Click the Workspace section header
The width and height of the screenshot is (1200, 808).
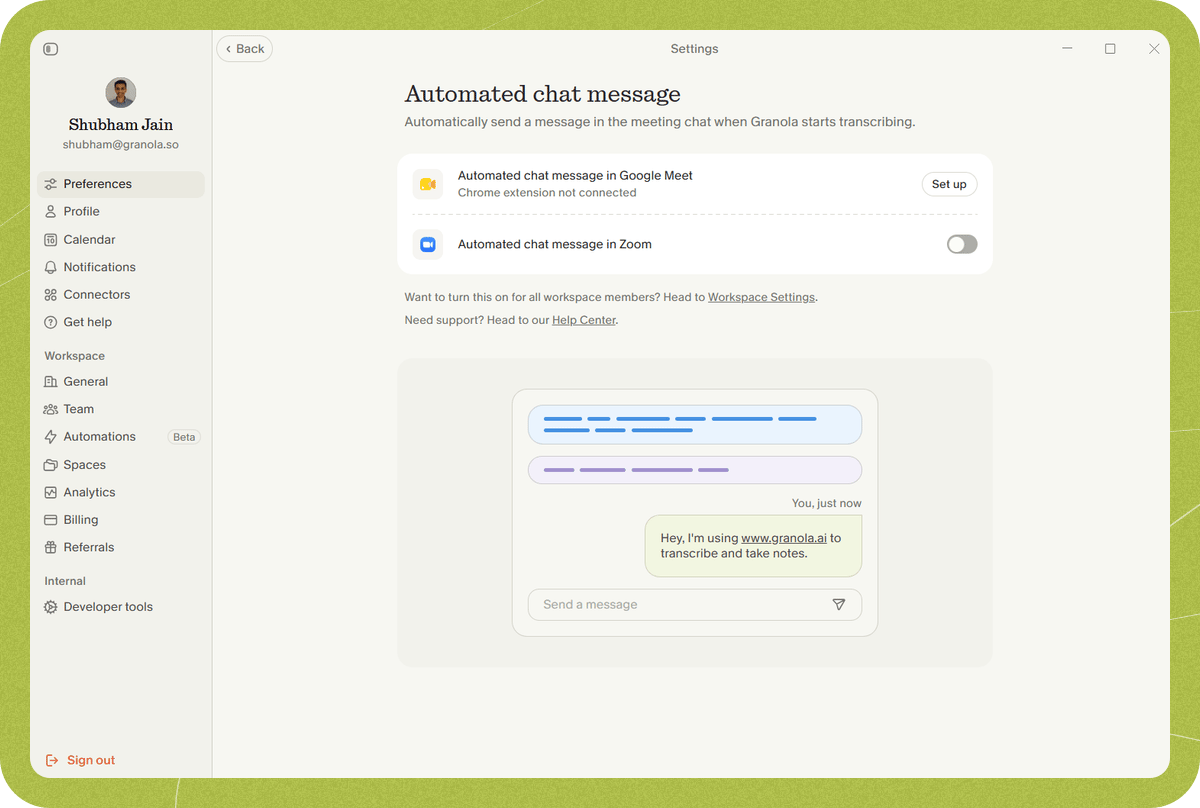(x=74, y=356)
